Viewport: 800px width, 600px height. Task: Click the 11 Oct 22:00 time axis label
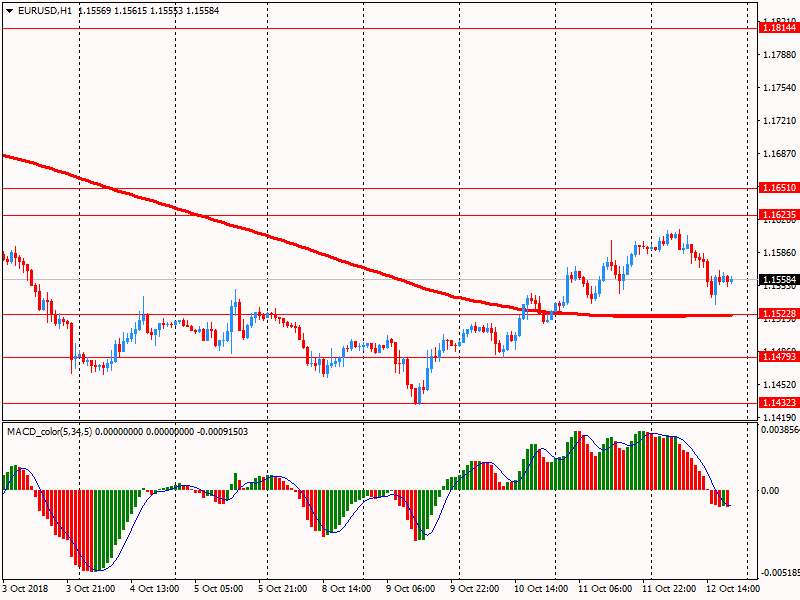[669, 589]
